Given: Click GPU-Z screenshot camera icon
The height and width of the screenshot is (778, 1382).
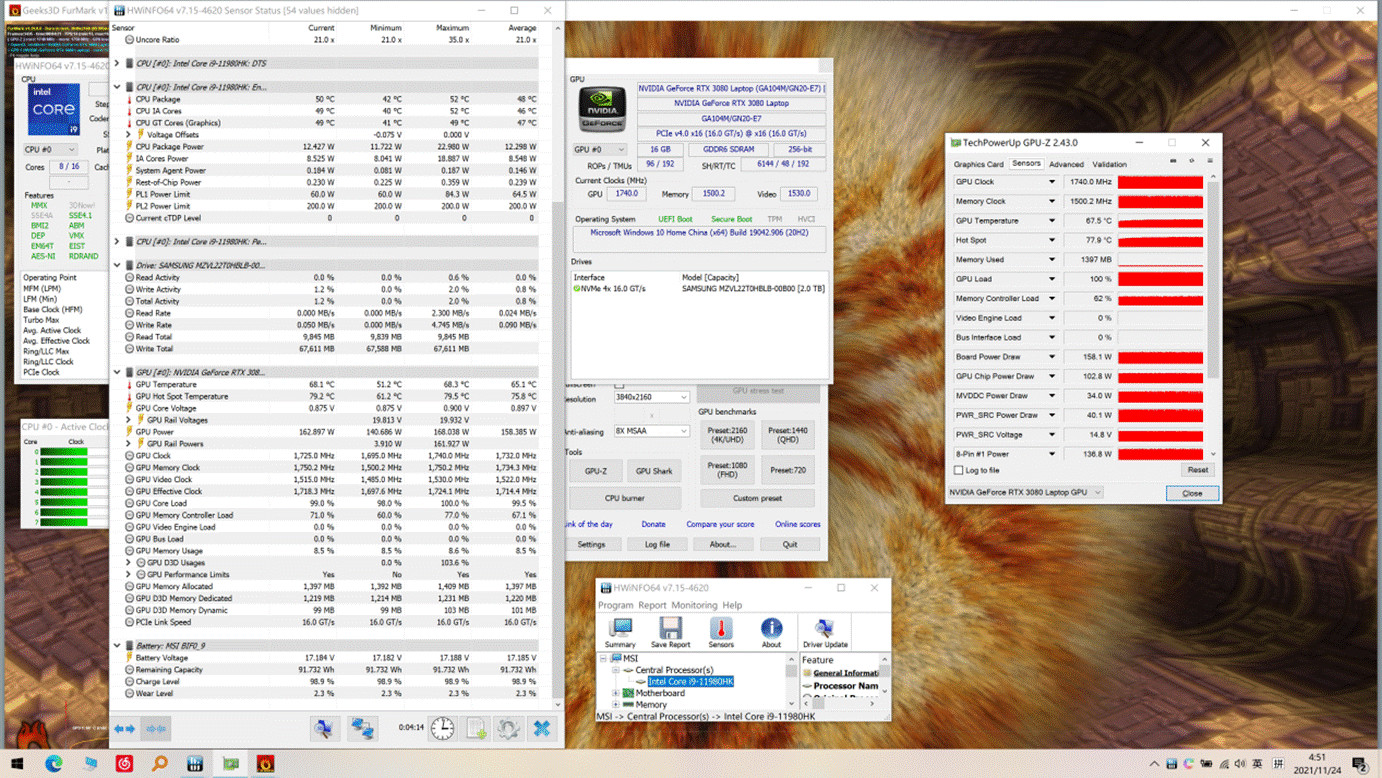Looking at the screenshot, I should 1173,161.
